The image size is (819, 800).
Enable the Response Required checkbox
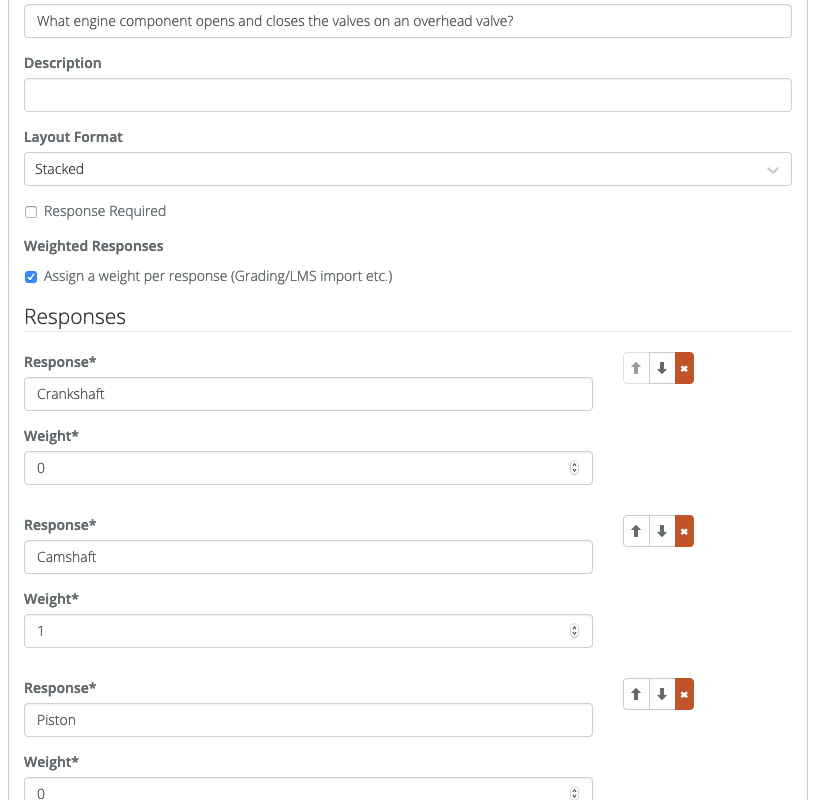tap(30, 211)
